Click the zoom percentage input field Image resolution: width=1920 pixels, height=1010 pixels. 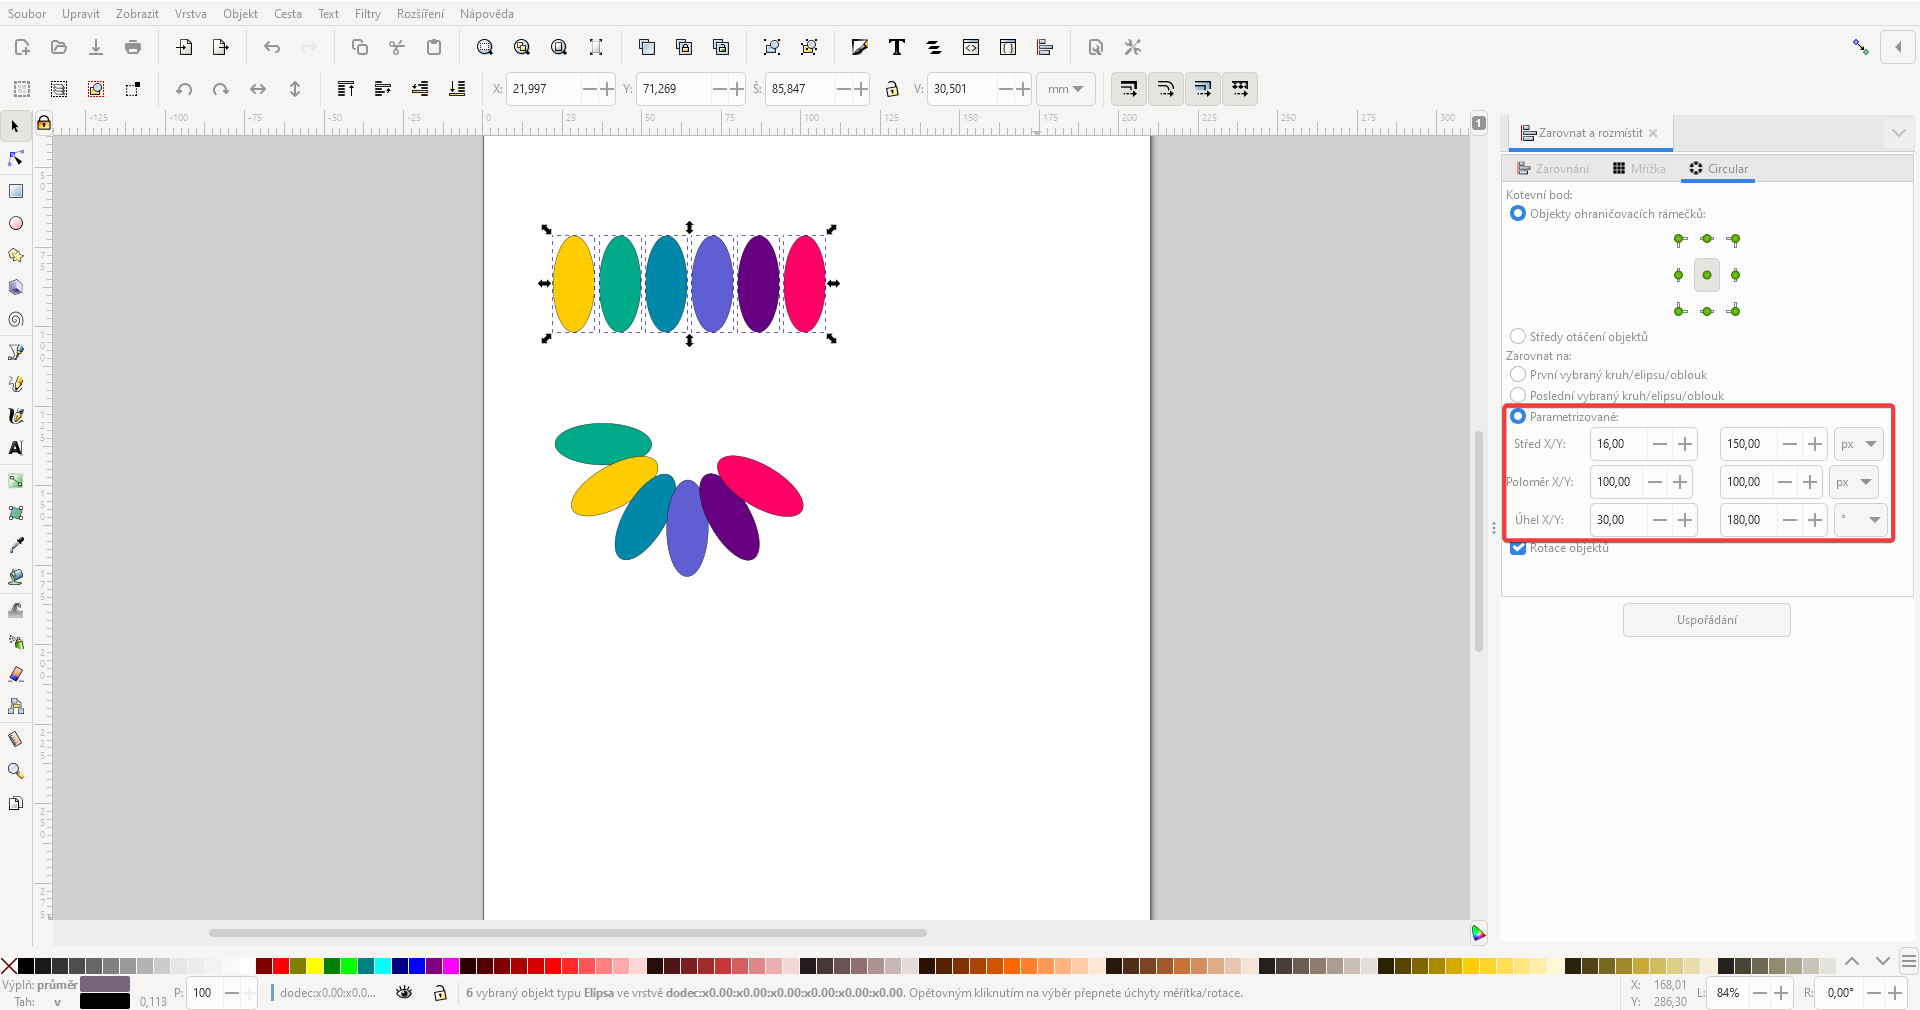[x=1729, y=993]
